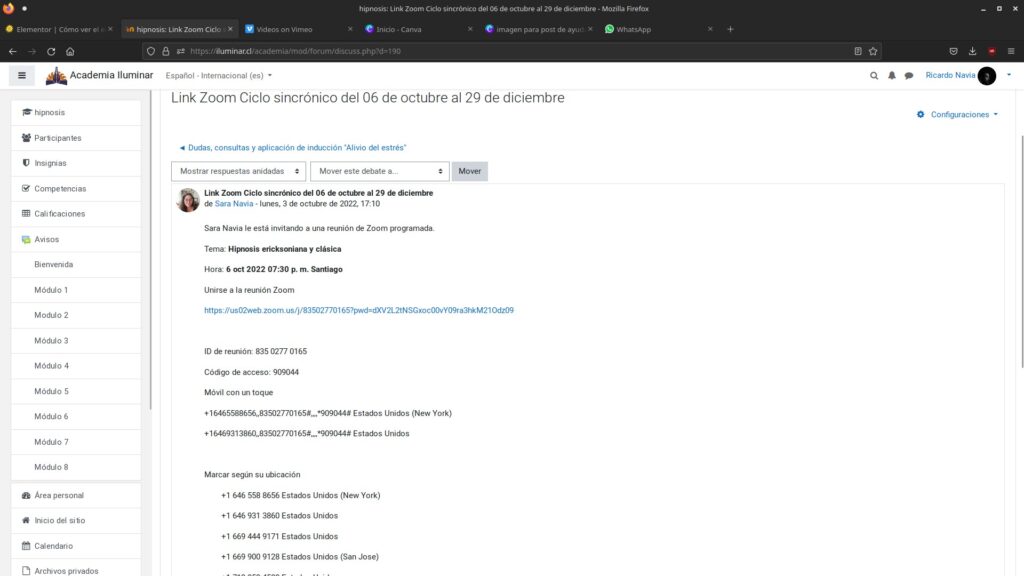Close the Videos on Vimeo tab
The height and width of the screenshot is (576, 1024).
[350, 29]
